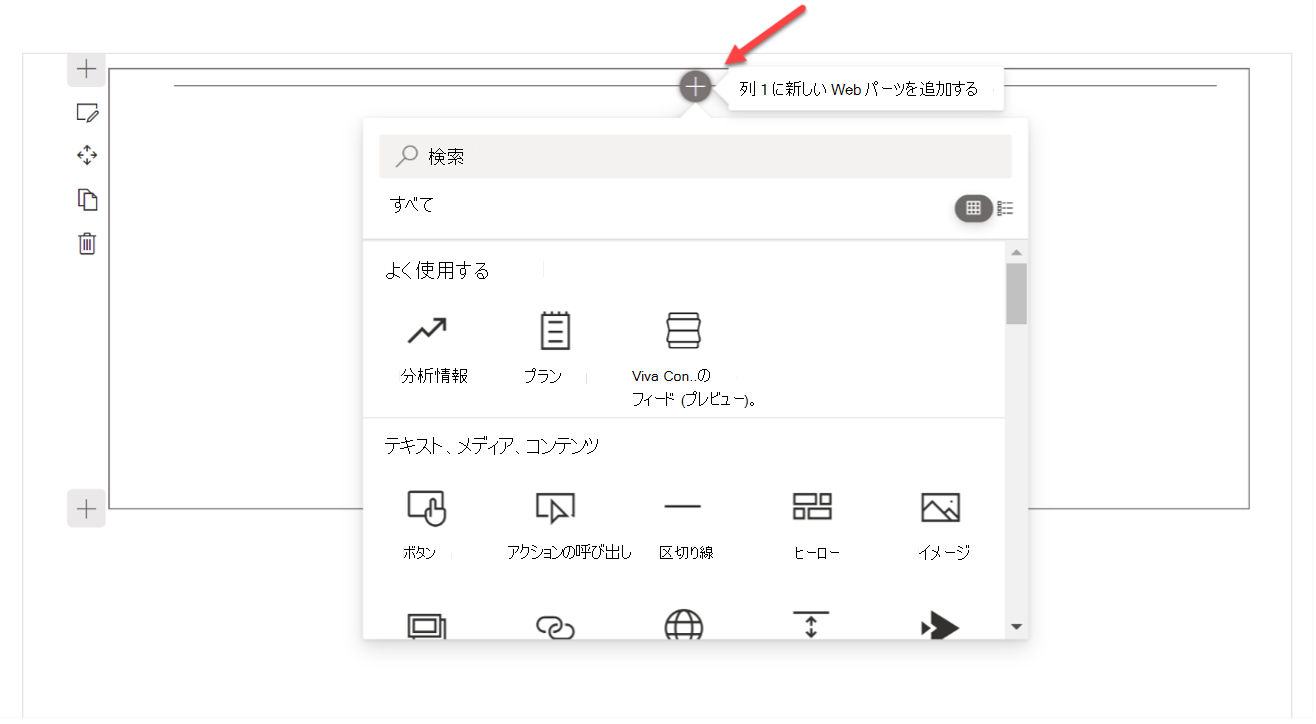1316x724 pixels.
Task: Select the Stream arrow web part icon
Action: click(939, 626)
